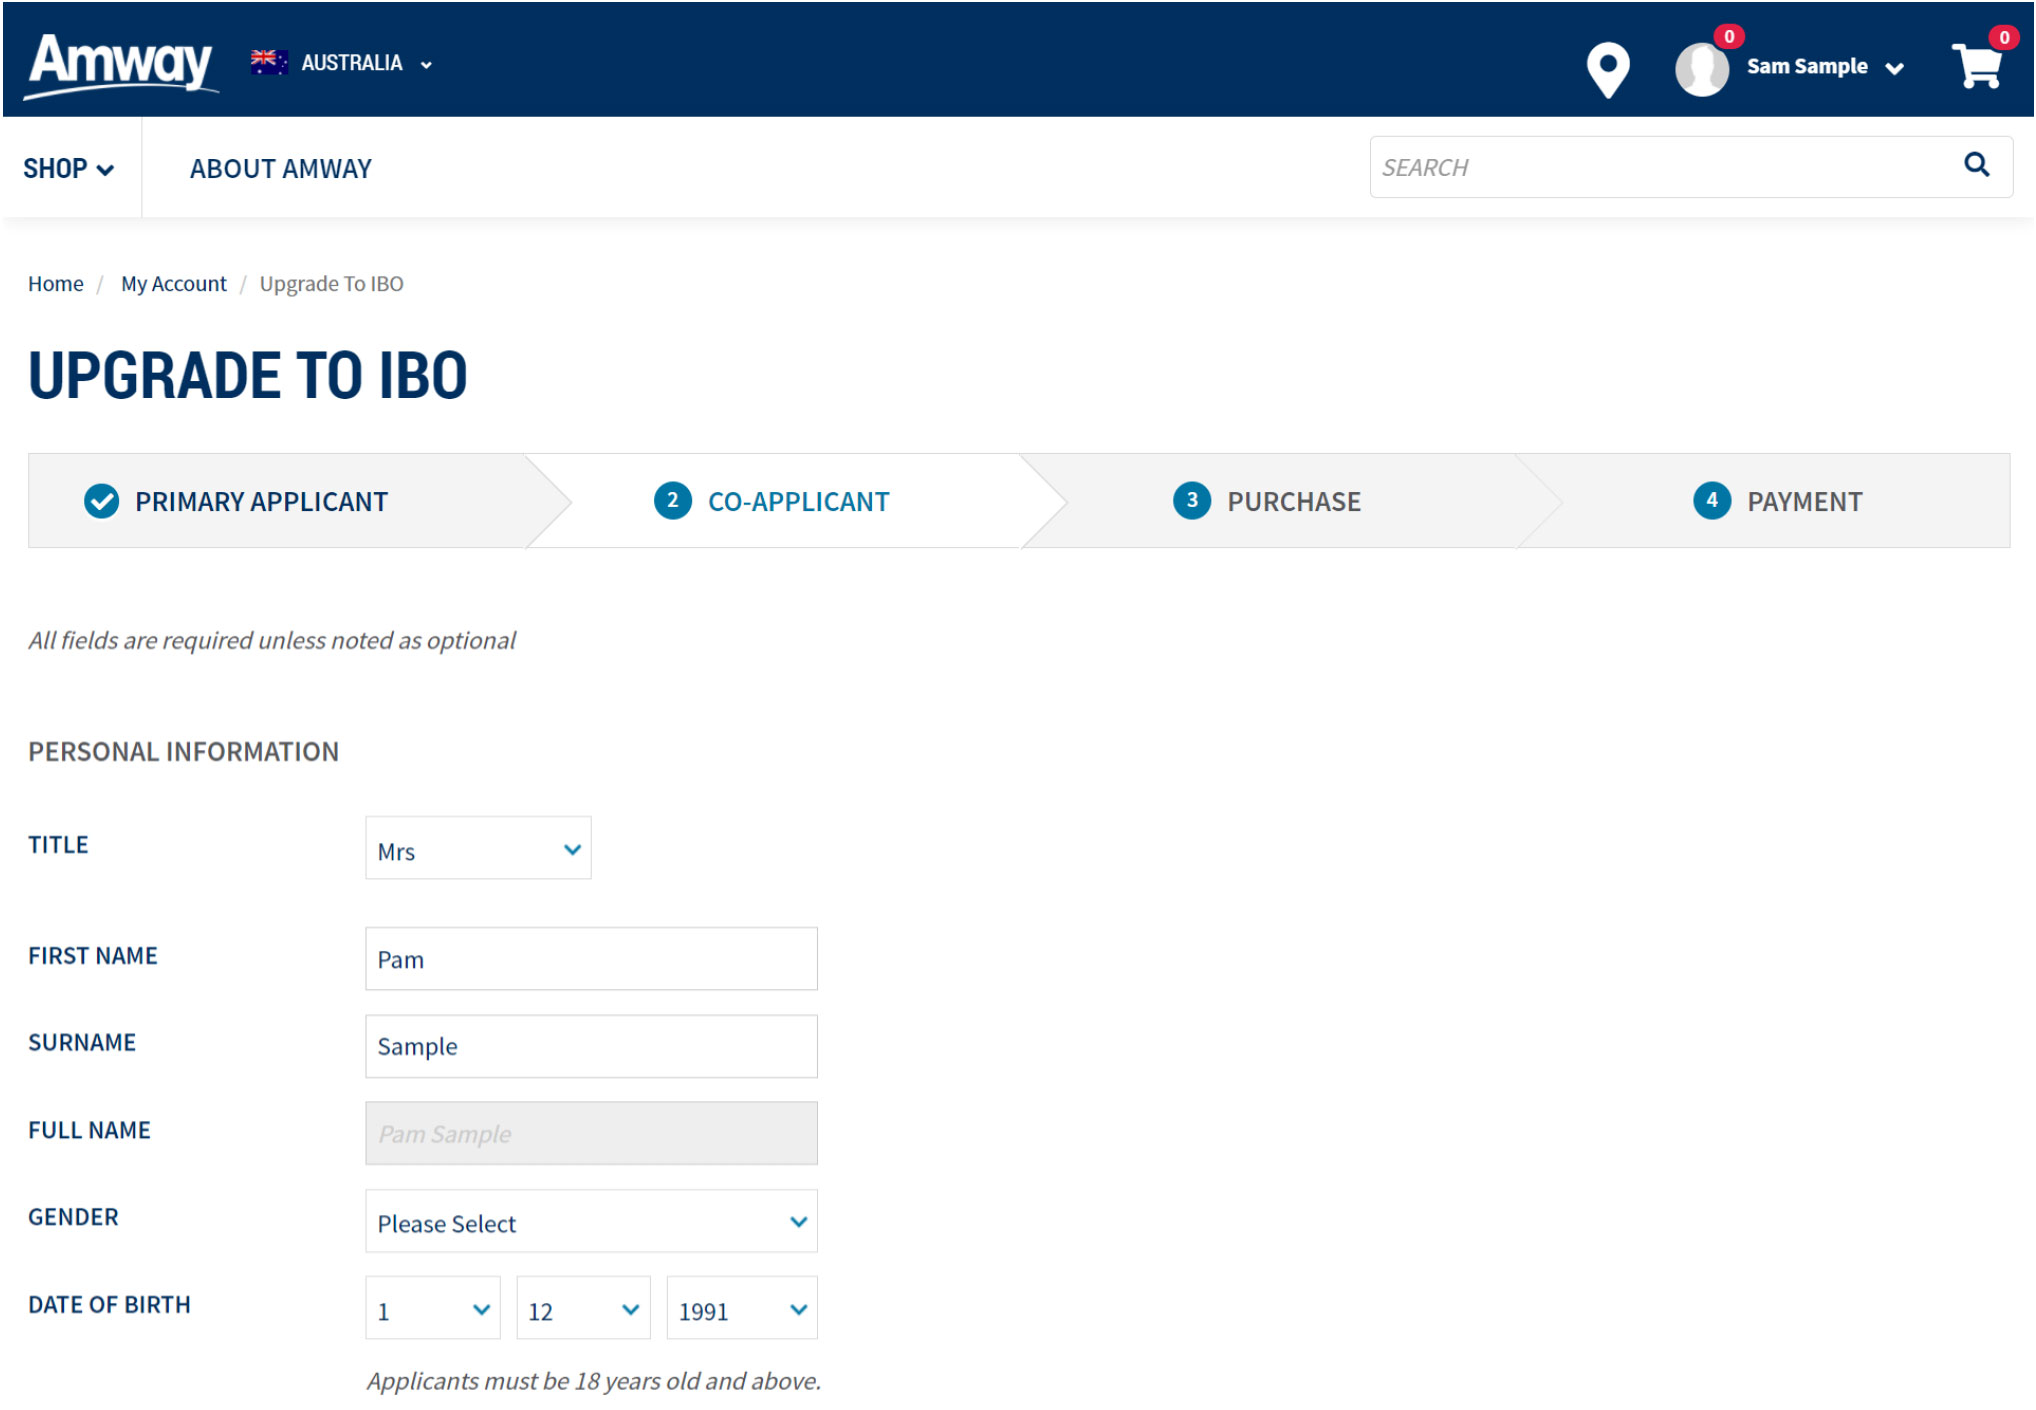Click the Date Of Birth label
Screen dimensions: 2036x1410
tap(109, 1305)
